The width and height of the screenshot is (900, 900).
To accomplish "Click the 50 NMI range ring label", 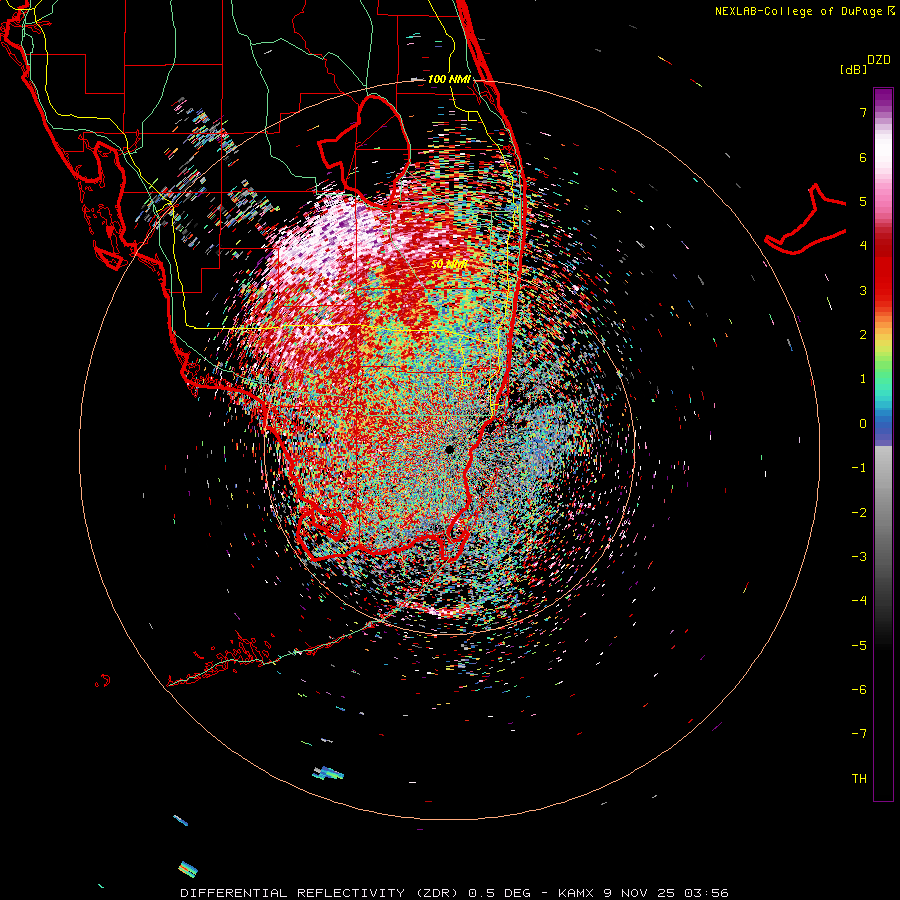I will [x=449, y=264].
